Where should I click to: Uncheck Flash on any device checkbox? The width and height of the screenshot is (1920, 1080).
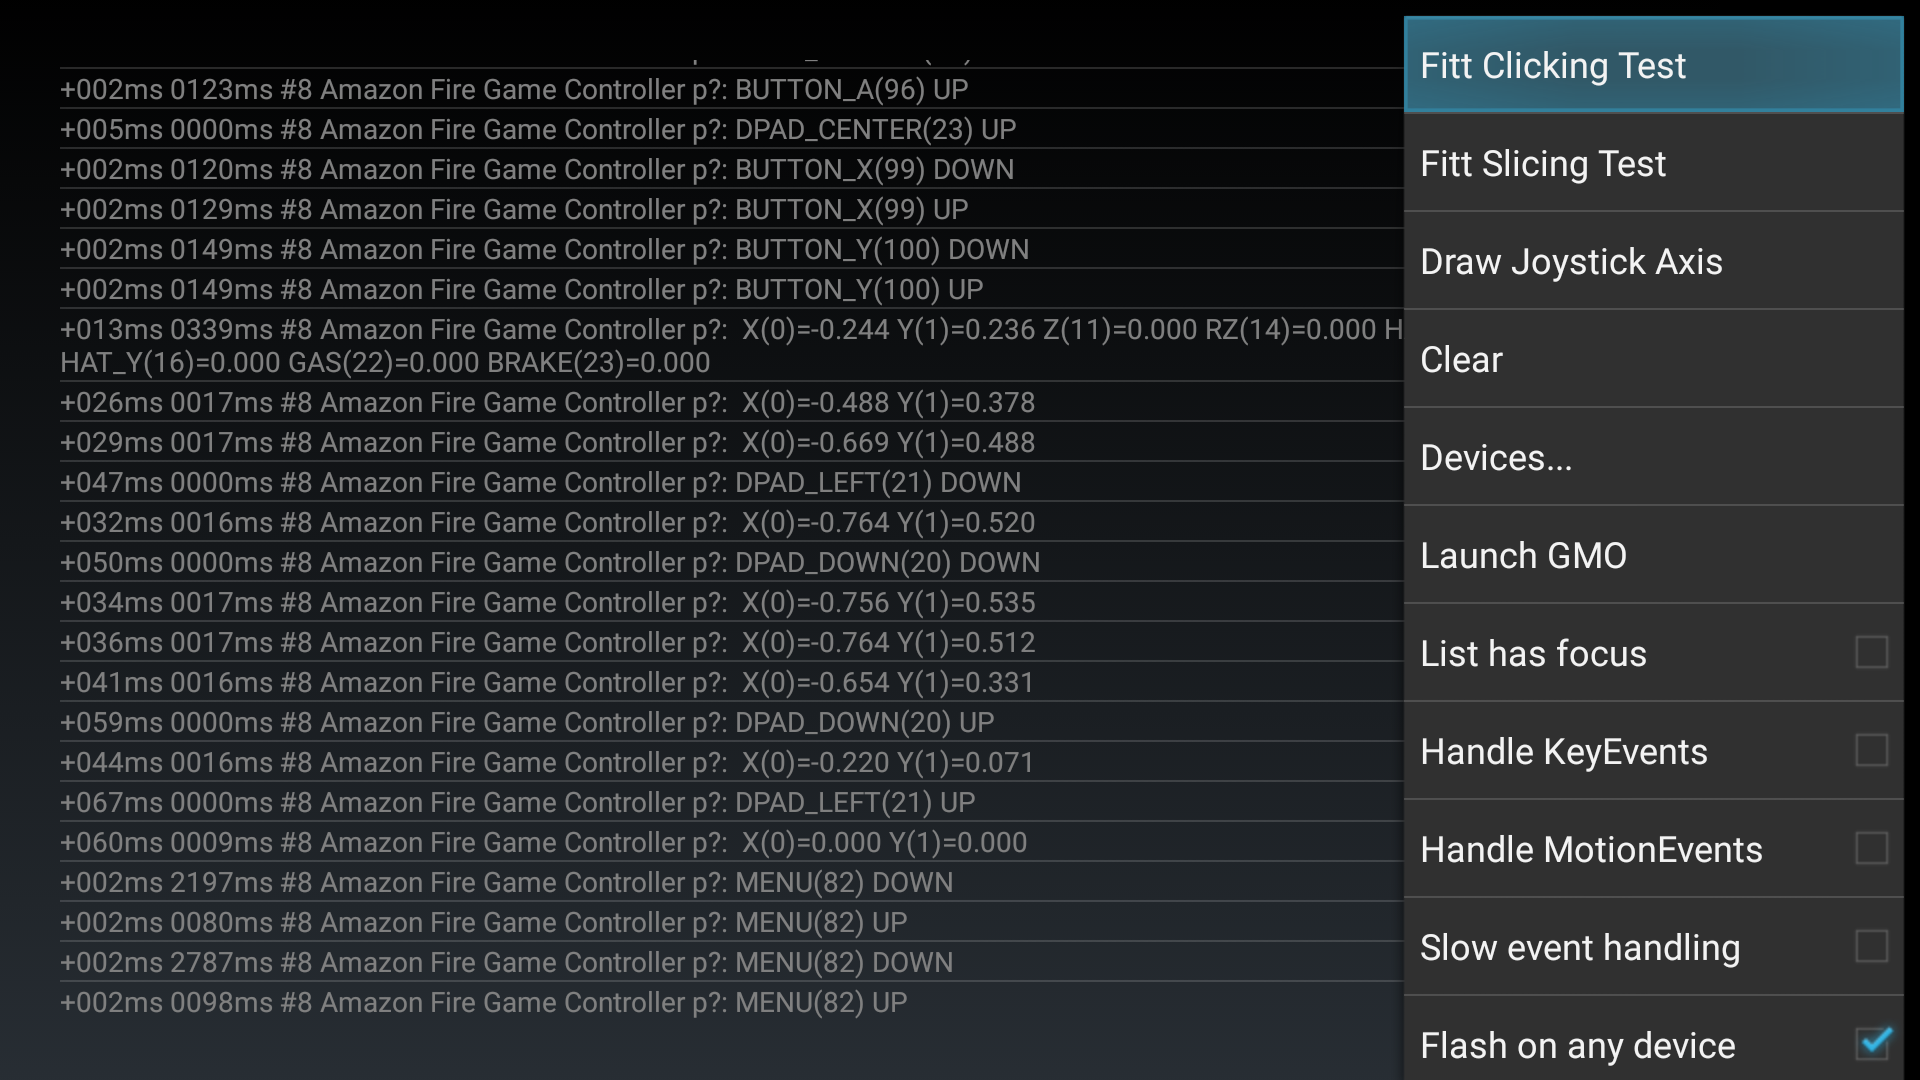click(x=1870, y=1044)
